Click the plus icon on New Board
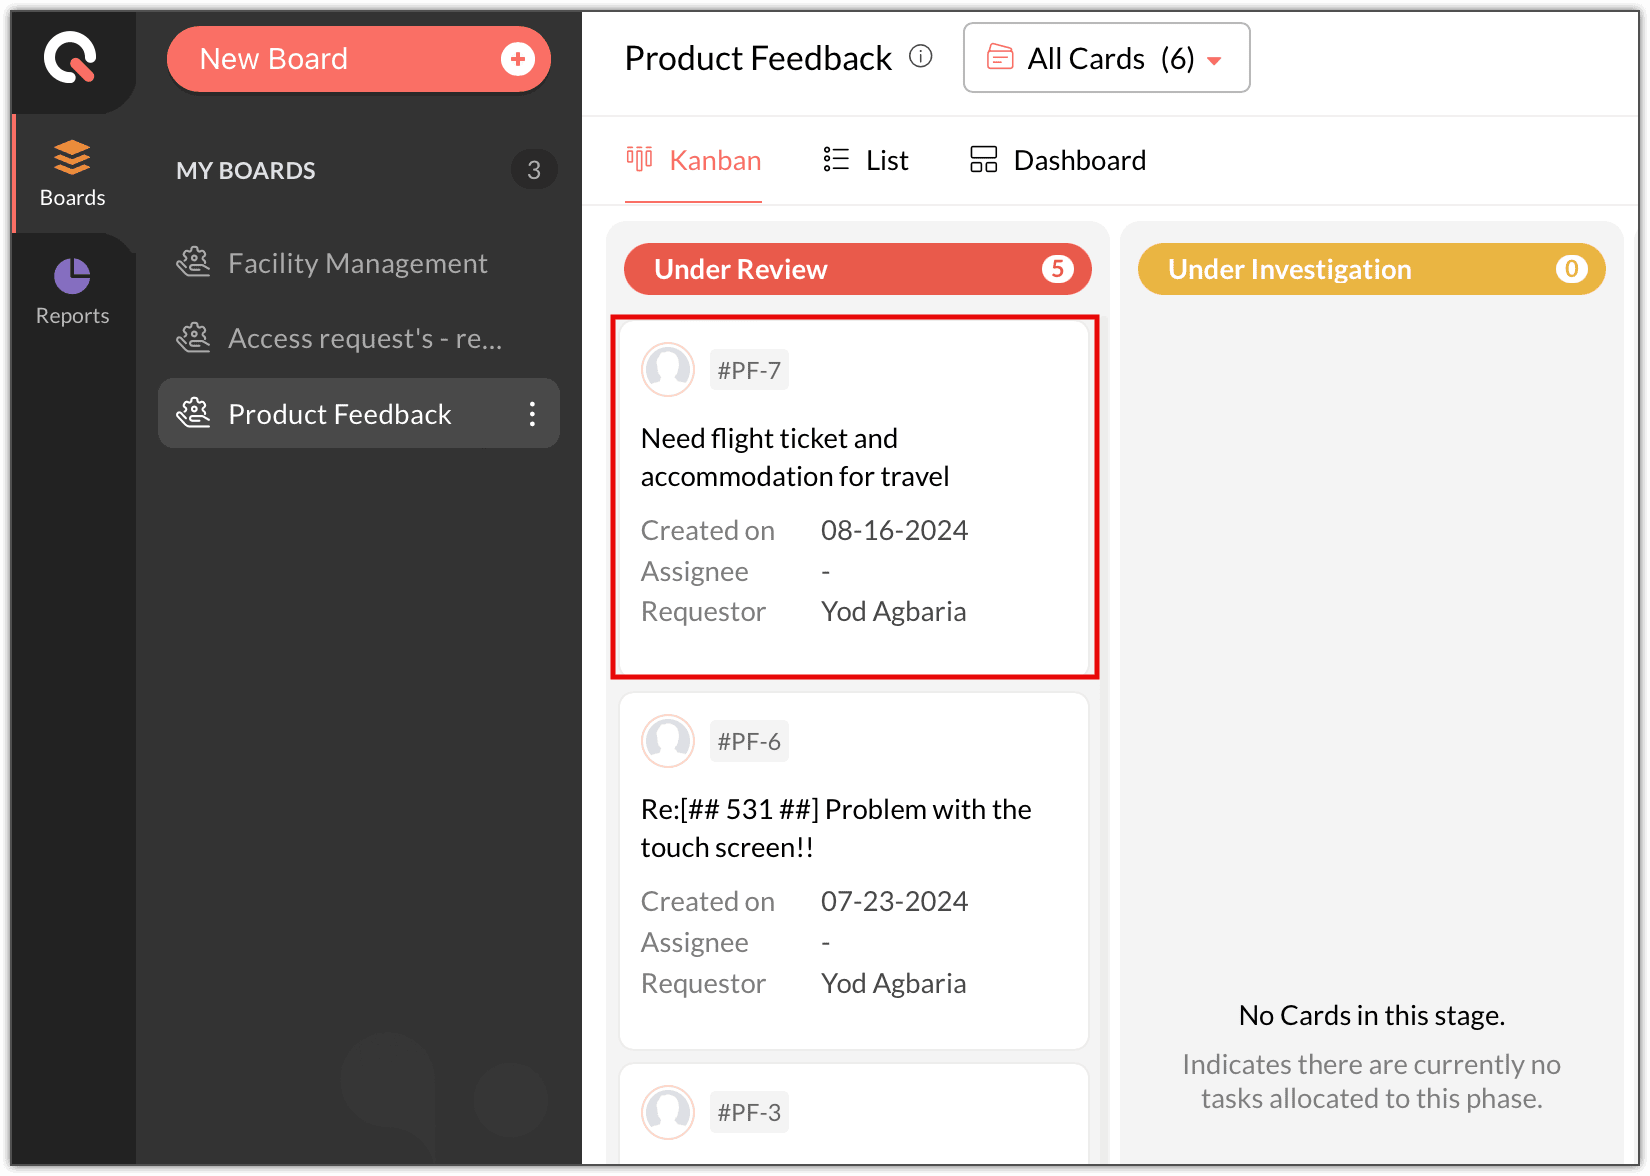 tap(517, 59)
